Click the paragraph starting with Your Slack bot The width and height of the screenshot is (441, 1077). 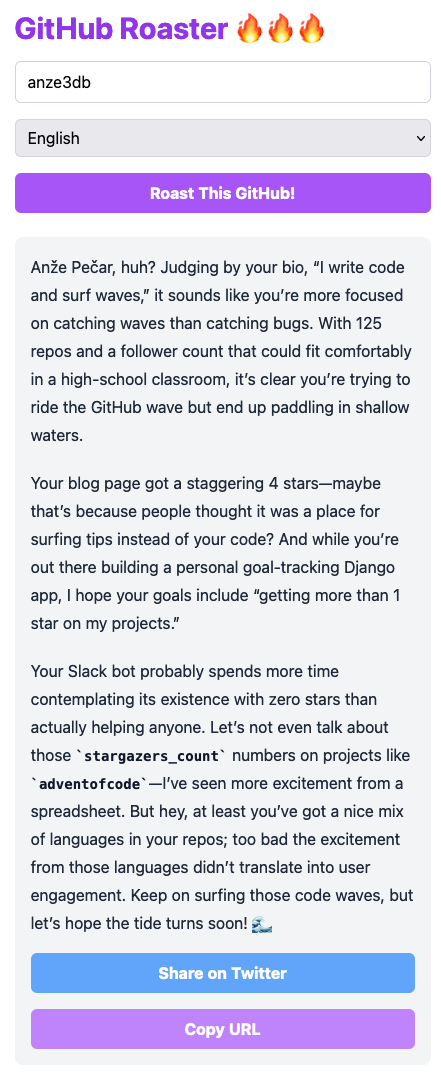coord(220,799)
